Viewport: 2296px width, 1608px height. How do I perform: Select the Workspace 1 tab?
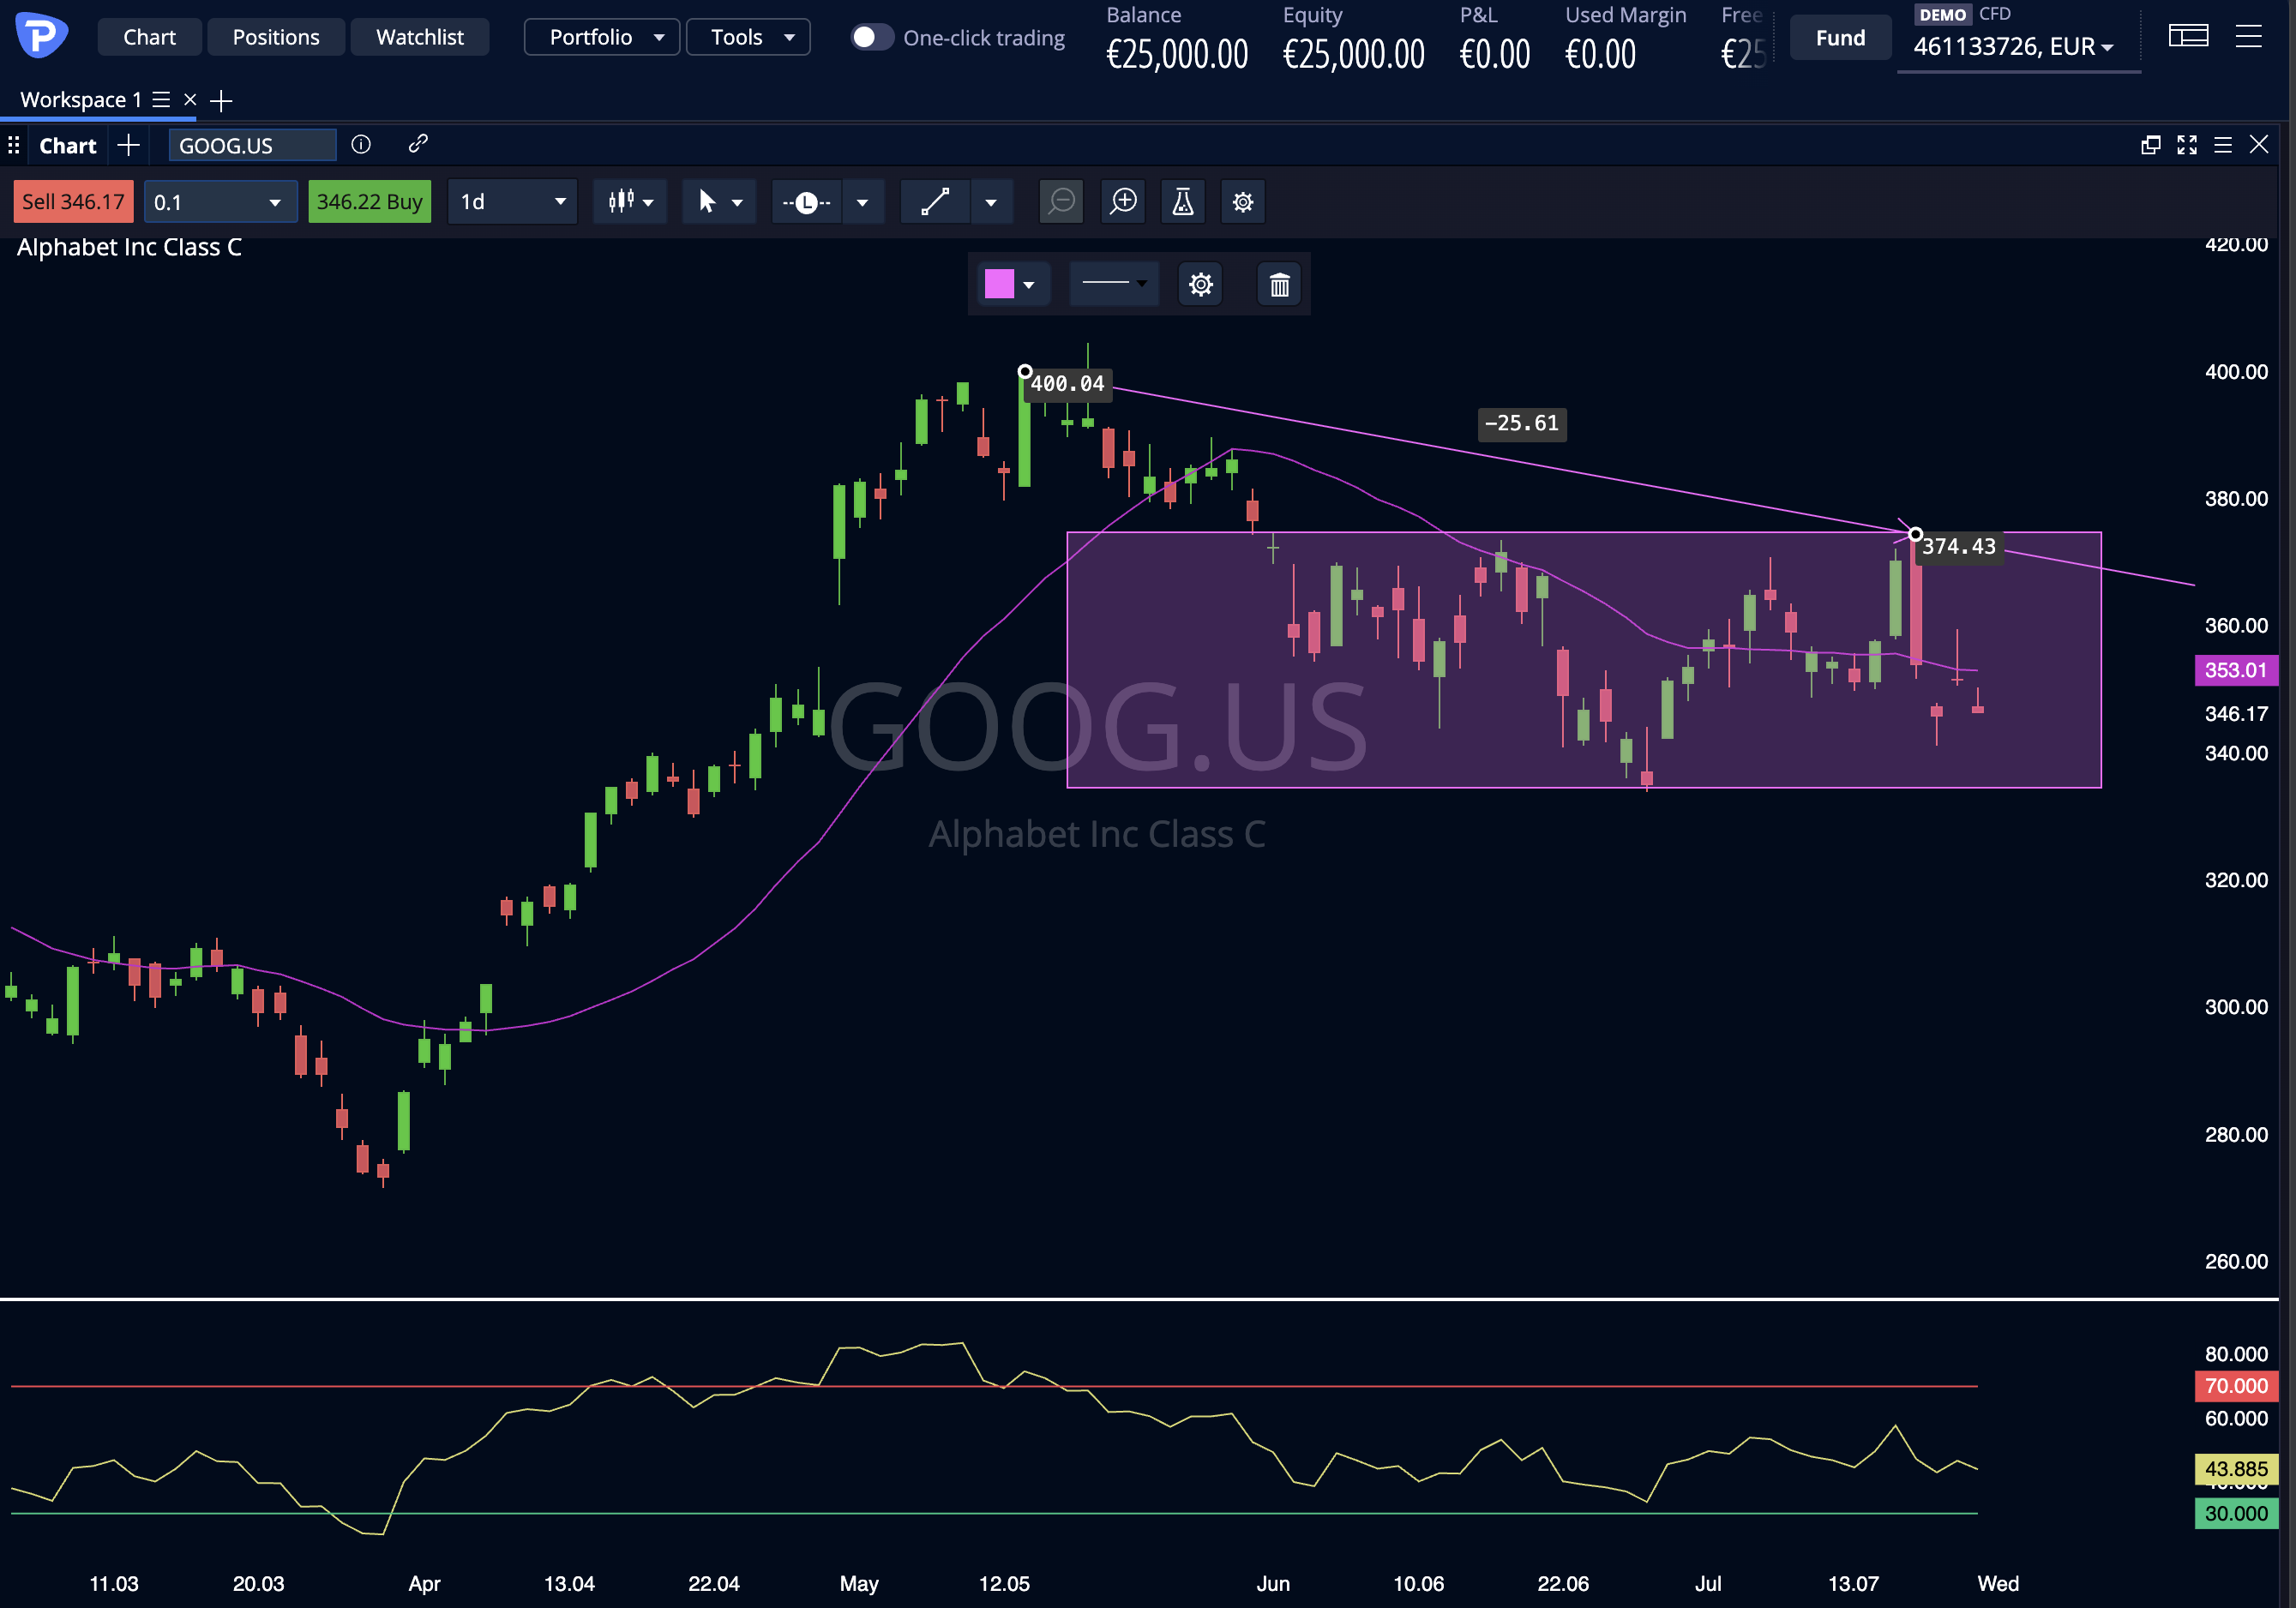pos(80,100)
